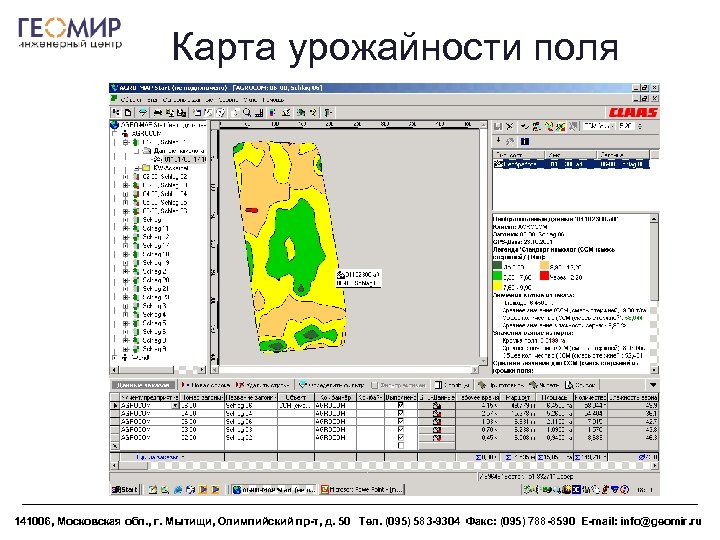Click the first quick launch icon next to Start
Screen dimensions: 720x540
coord(153,489)
